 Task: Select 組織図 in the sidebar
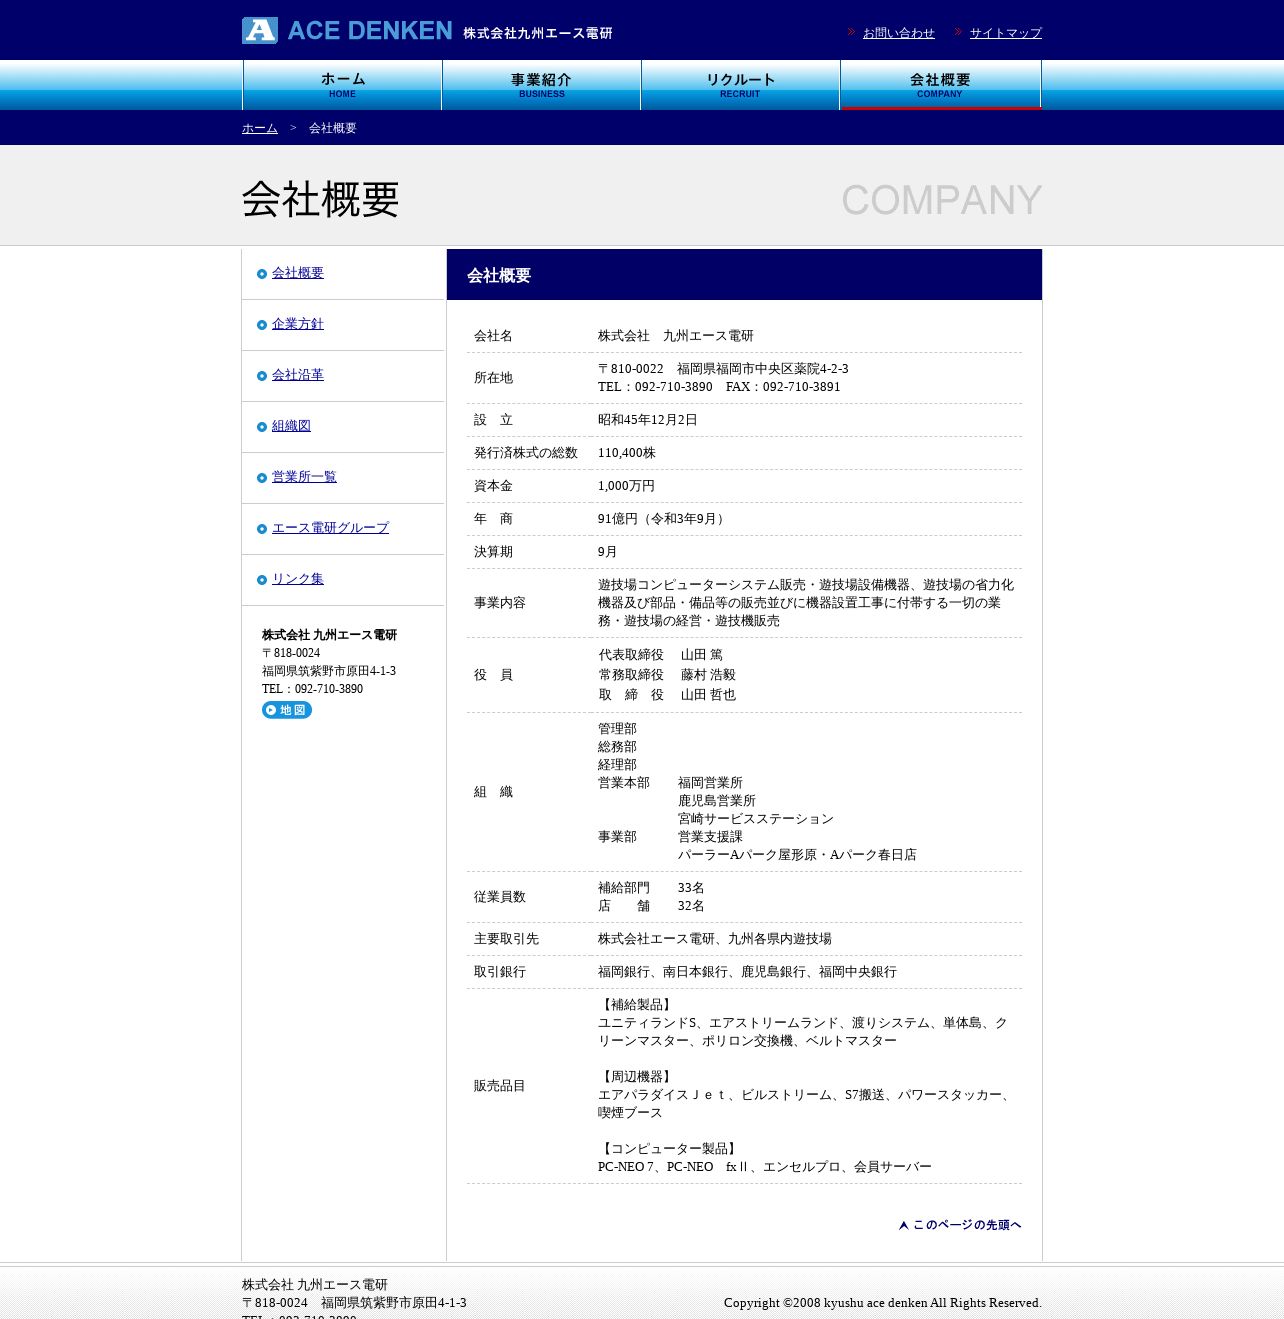[291, 426]
